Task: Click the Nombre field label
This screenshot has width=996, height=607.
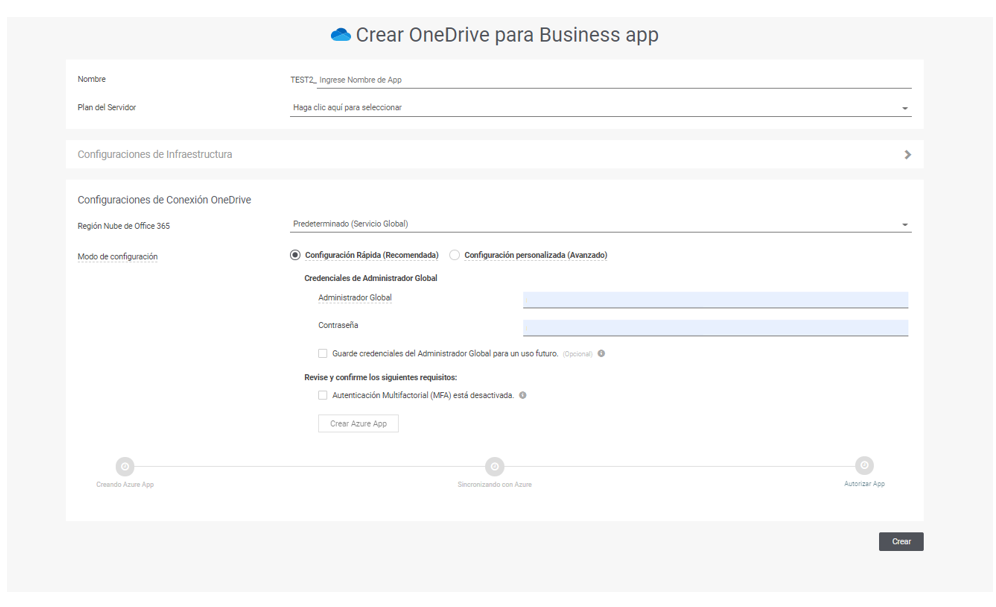Action: (x=91, y=79)
